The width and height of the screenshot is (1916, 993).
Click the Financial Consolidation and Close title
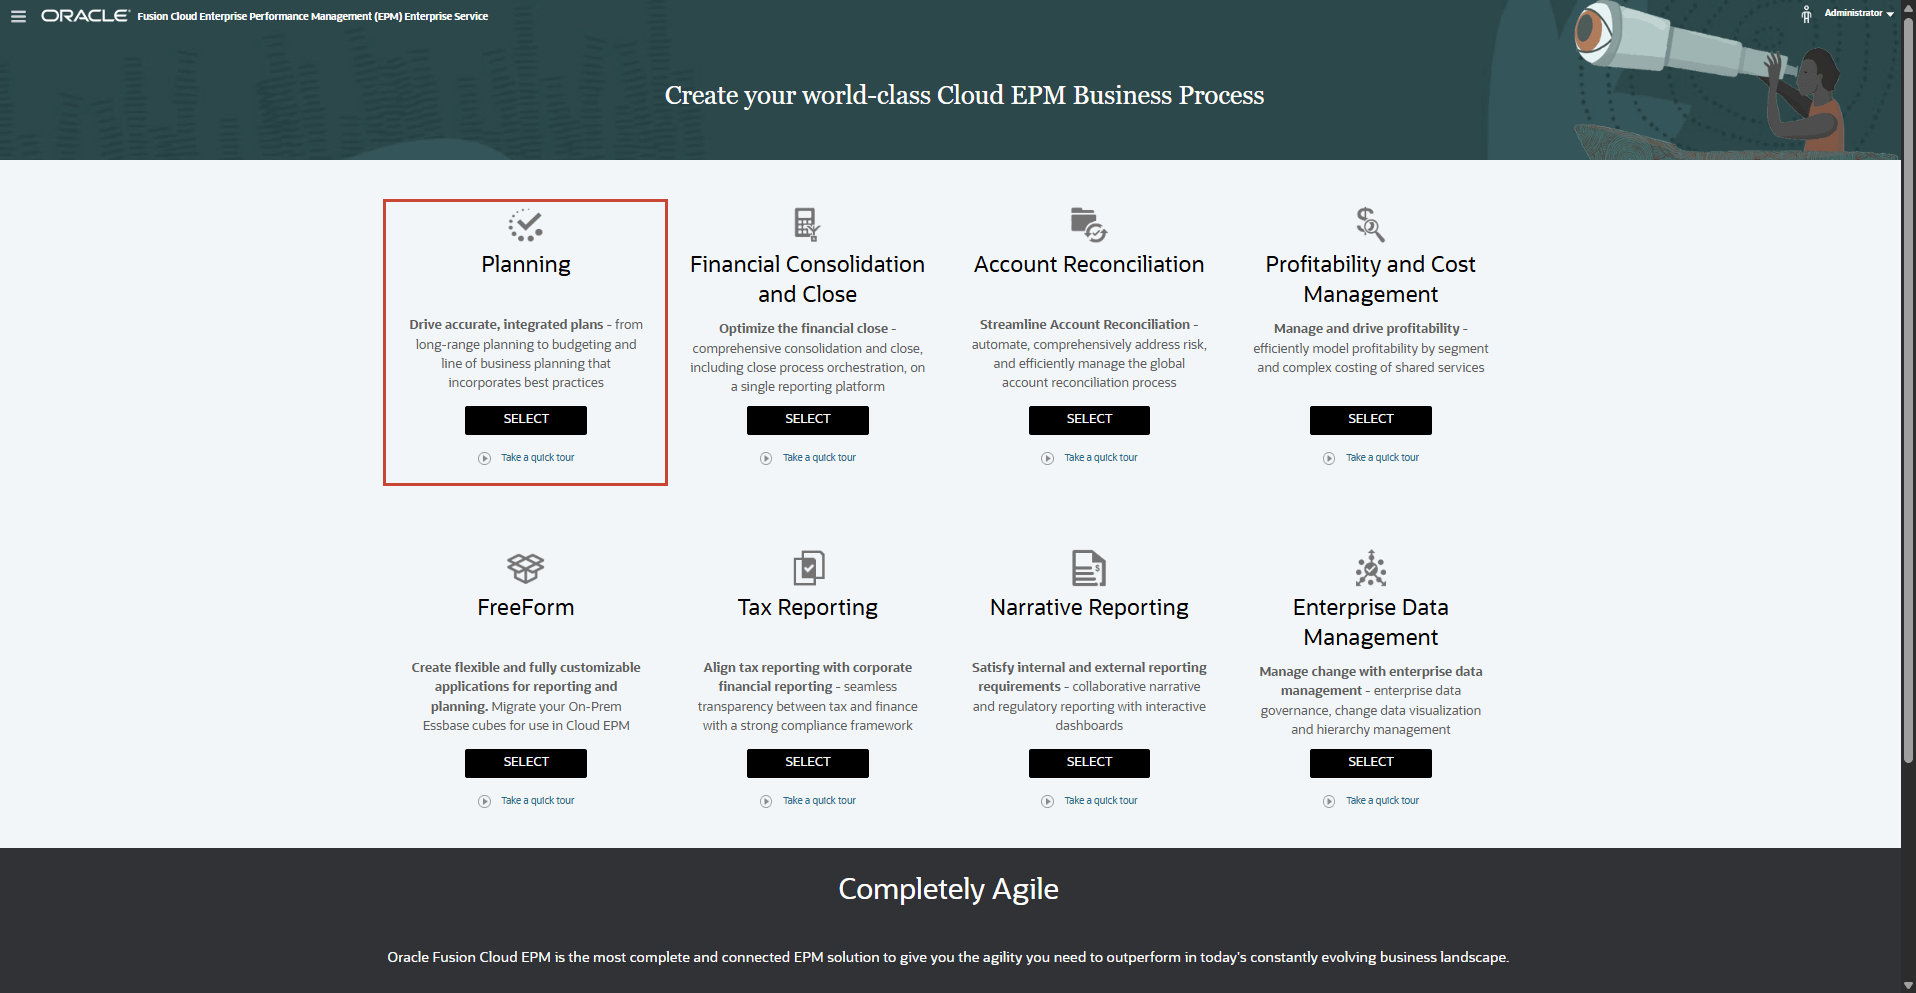pyautogui.click(x=808, y=279)
